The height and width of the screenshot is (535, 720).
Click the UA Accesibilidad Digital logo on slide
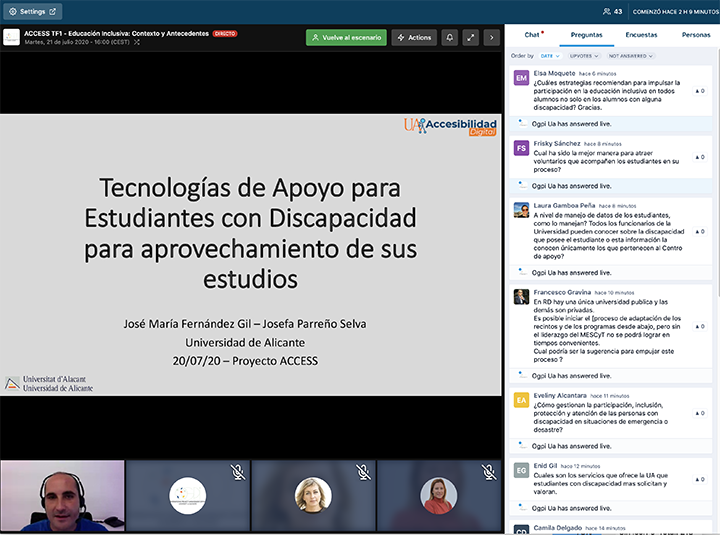click(450, 126)
